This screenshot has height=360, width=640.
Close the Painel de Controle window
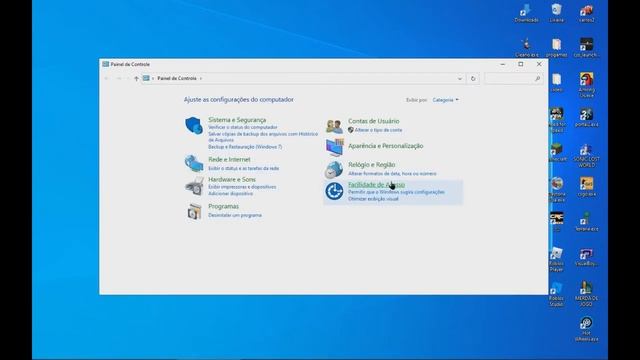tap(539, 64)
